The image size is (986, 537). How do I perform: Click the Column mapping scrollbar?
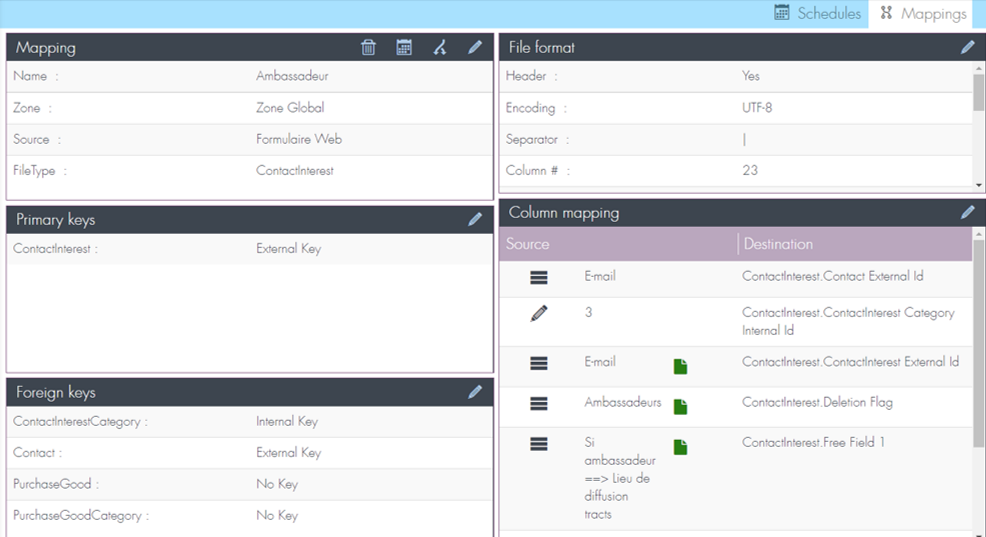point(978,344)
